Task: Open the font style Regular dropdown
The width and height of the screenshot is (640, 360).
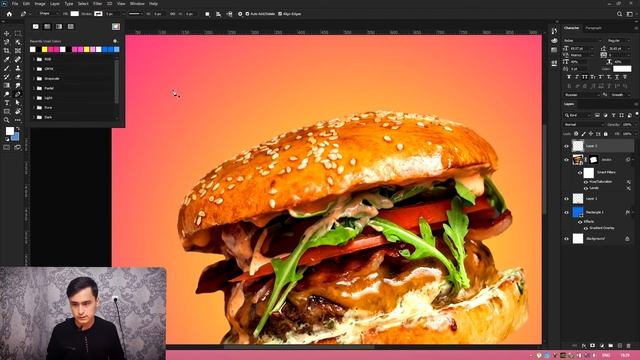Action: pos(619,41)
